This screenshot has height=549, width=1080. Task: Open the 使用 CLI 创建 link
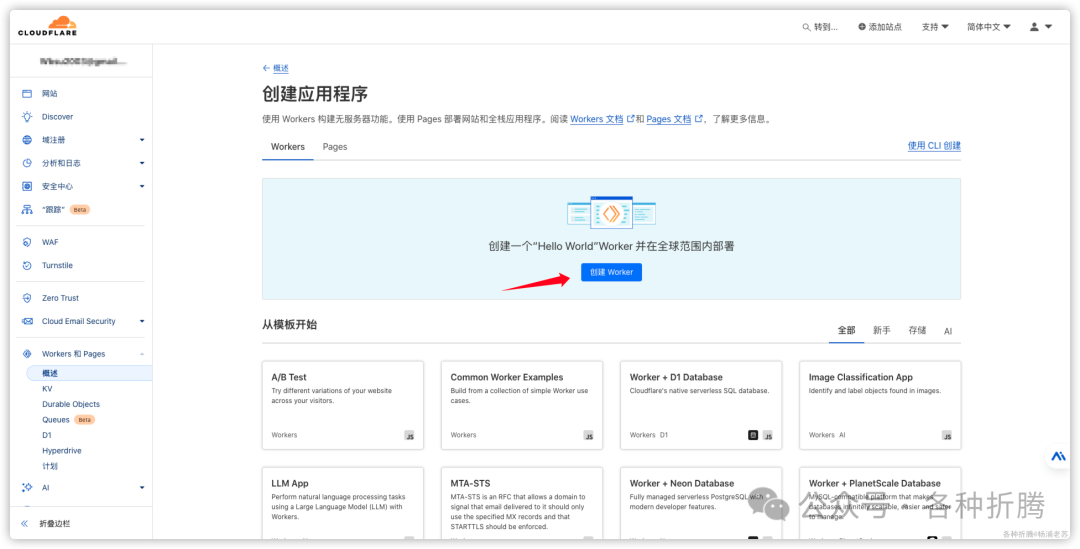(934, 146)
